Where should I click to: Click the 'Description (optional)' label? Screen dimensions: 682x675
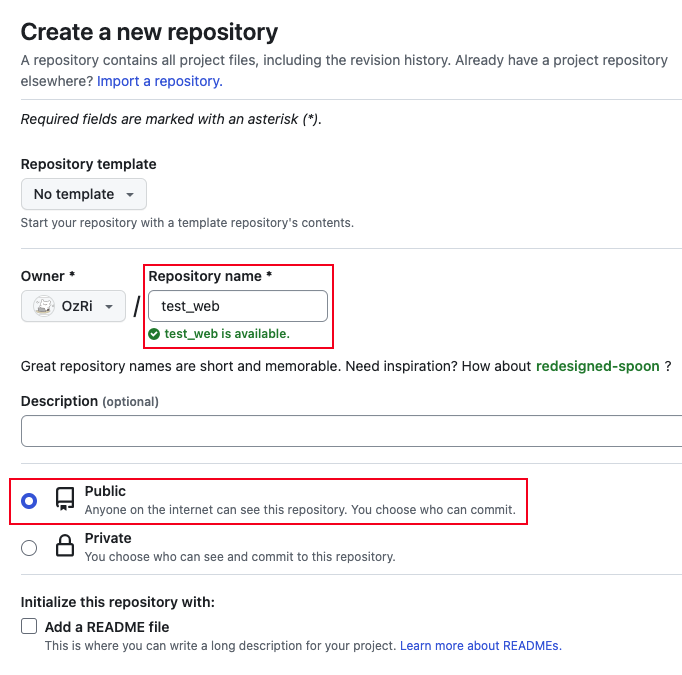[x=90, y=401]
